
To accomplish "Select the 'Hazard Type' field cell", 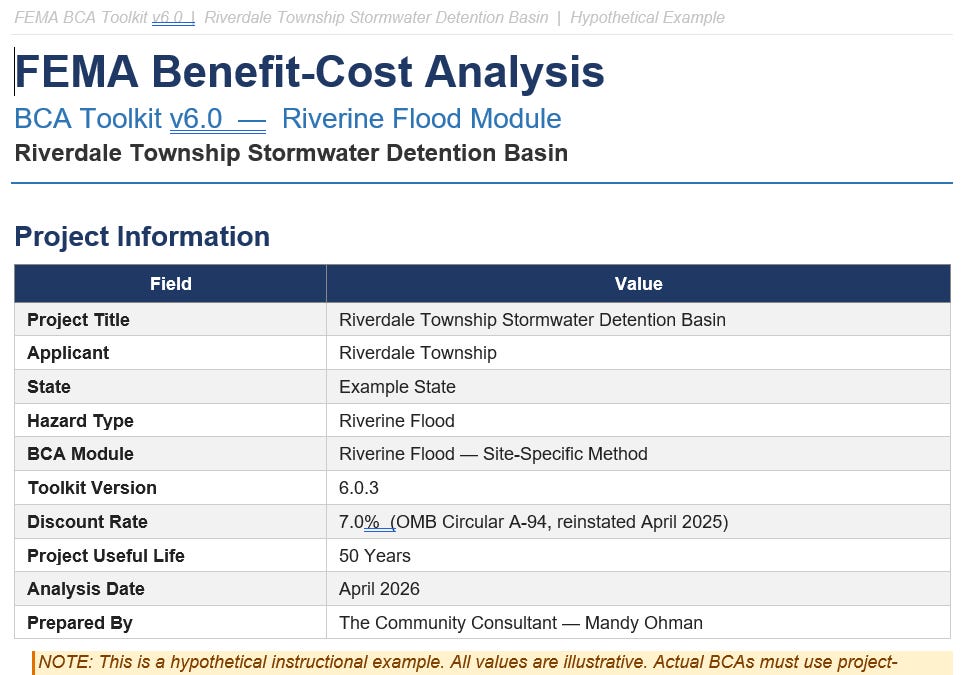I will 171,421.
